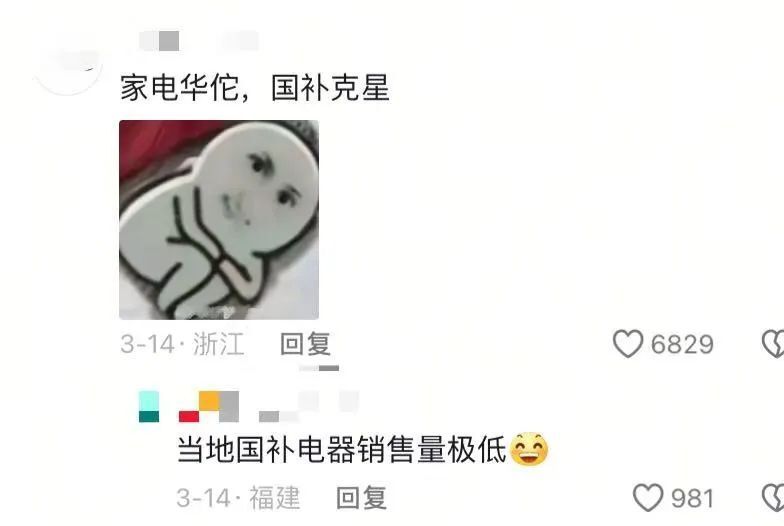Like the reply with 981 likes via heart

click(x=648, y=498)
